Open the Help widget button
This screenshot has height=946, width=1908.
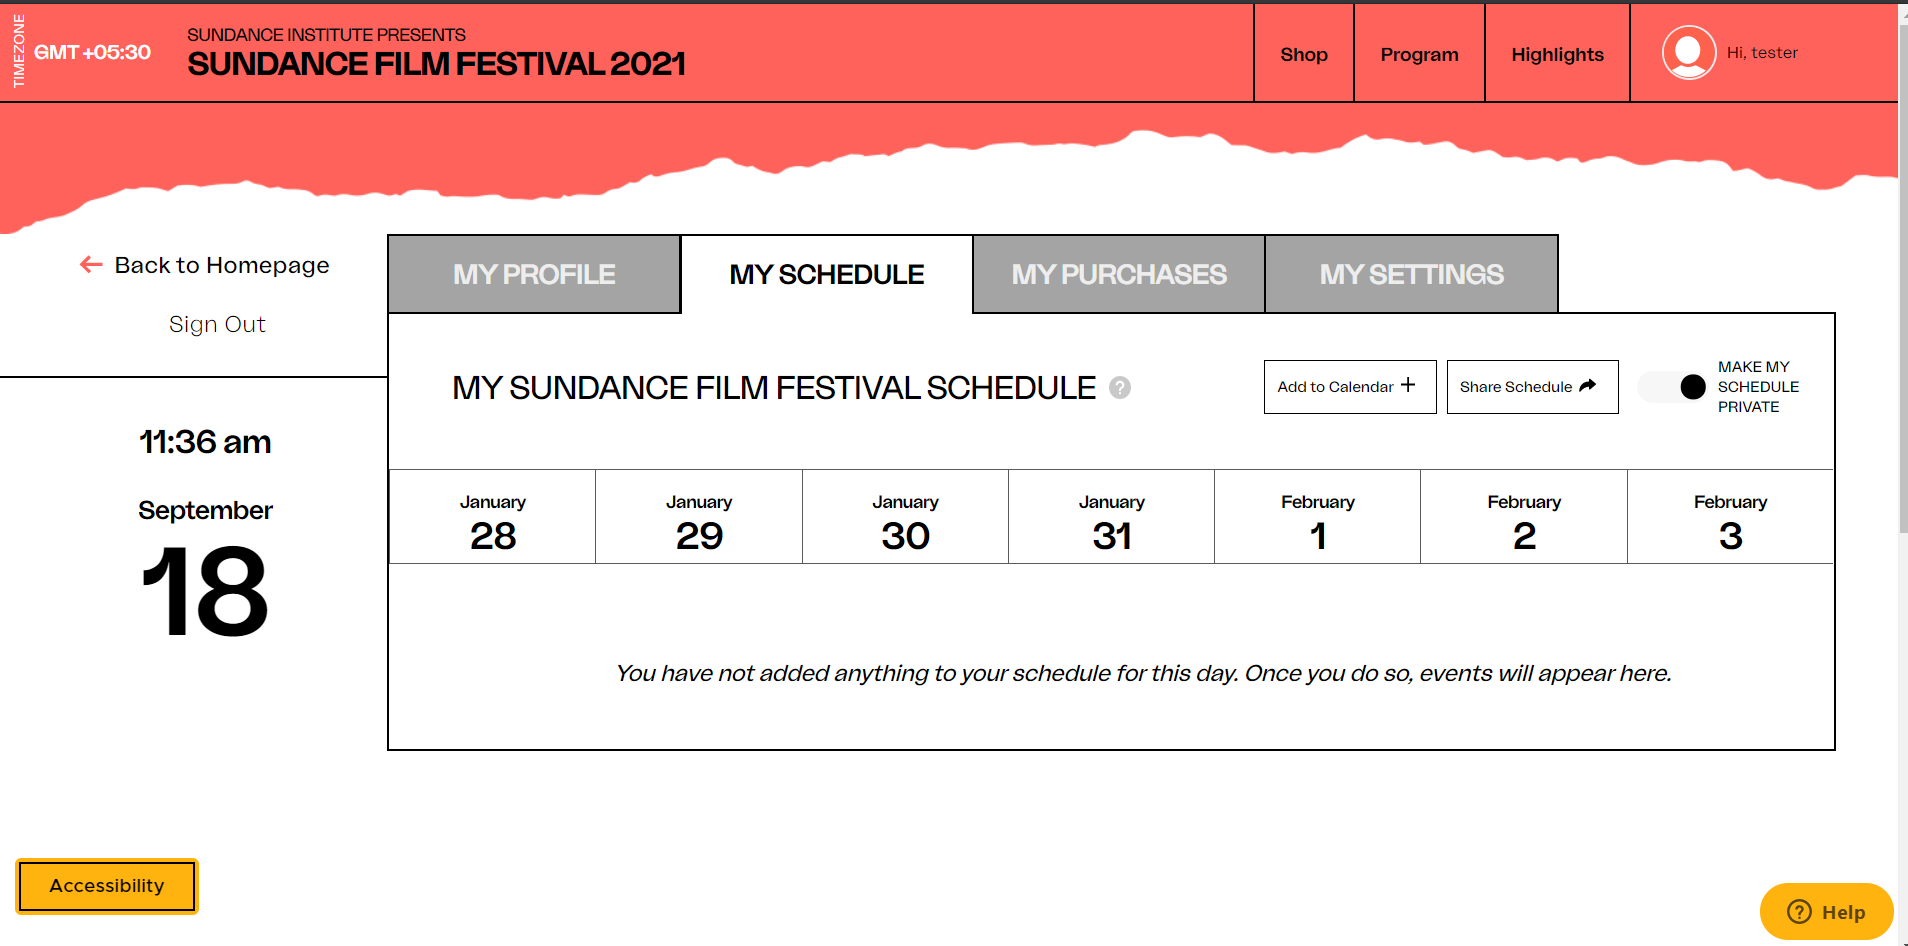pos(1826,911)
